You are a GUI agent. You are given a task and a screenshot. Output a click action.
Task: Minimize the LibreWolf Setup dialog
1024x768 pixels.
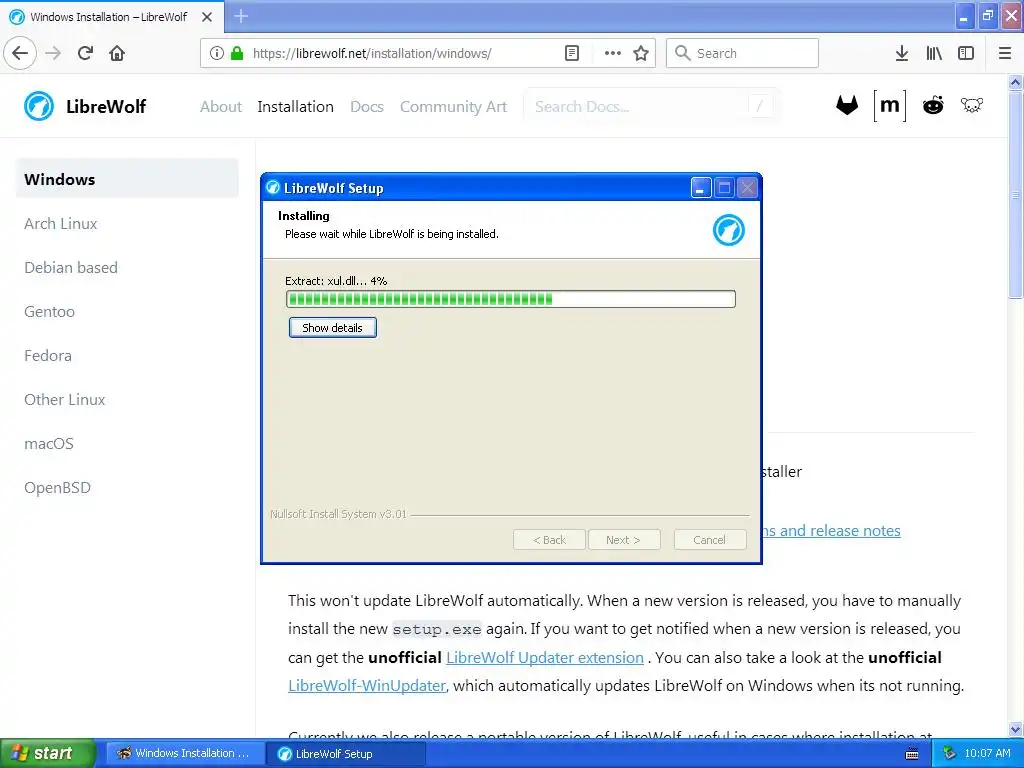pos(701,188)
